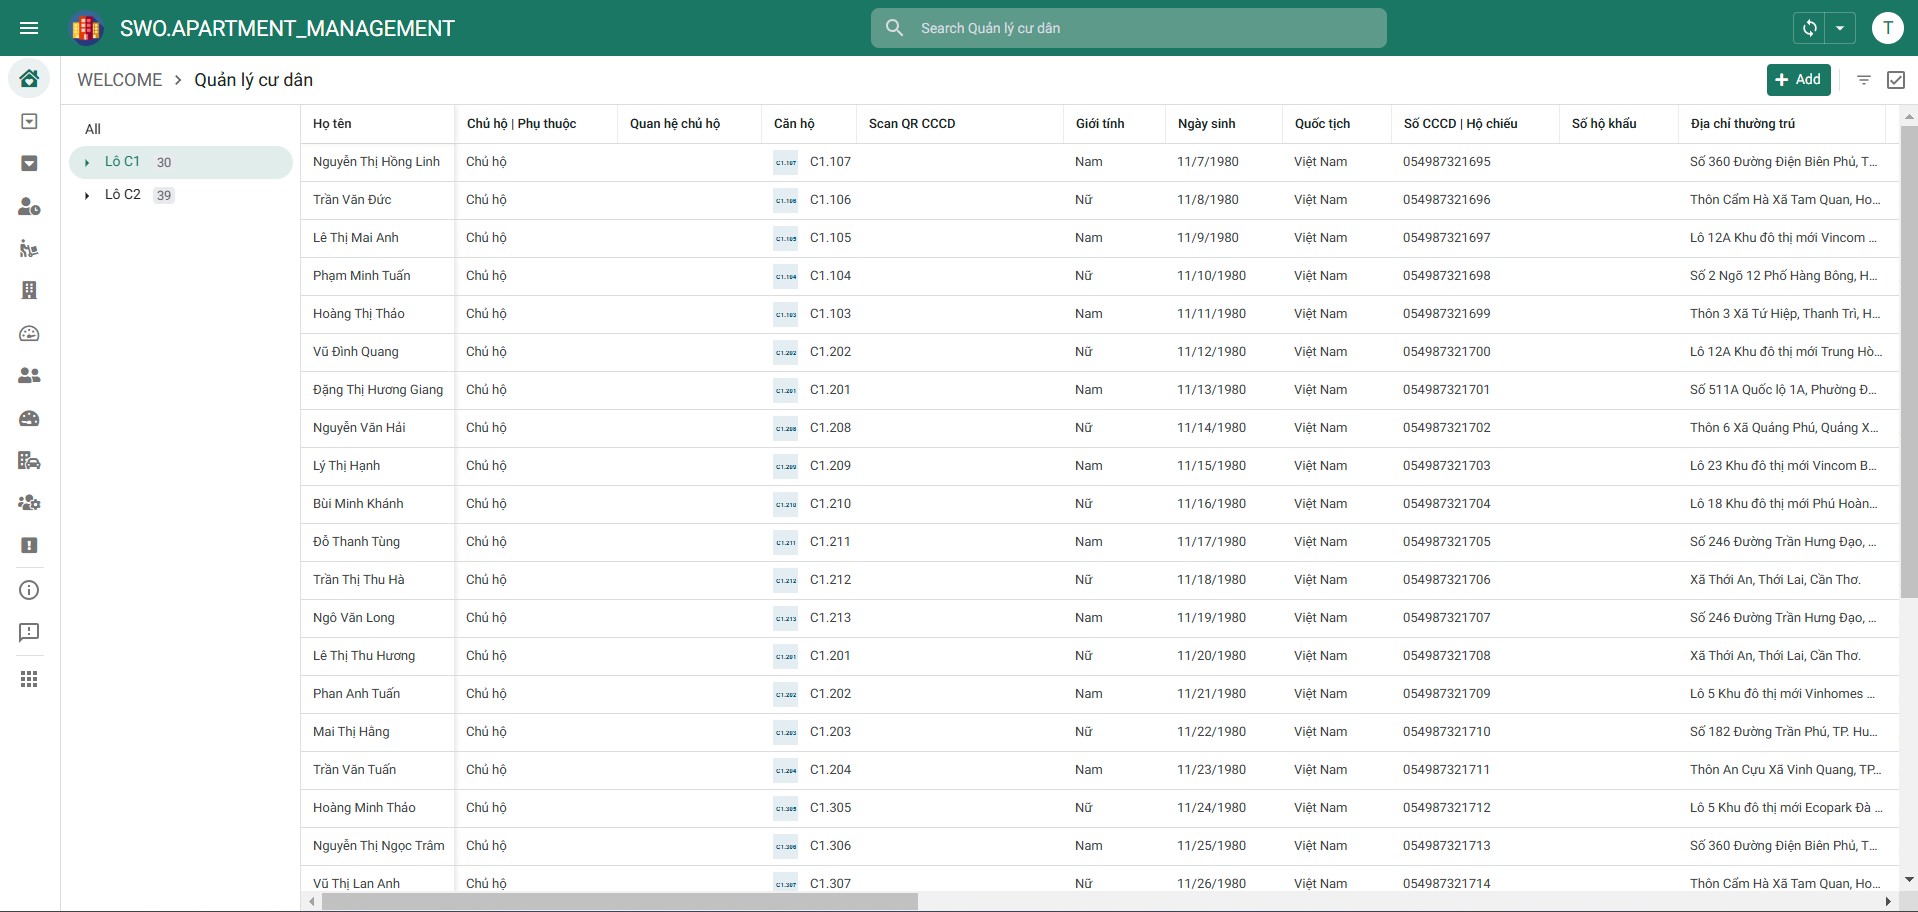Expand the Lô C1 tree node

click(x=87, y=162)
